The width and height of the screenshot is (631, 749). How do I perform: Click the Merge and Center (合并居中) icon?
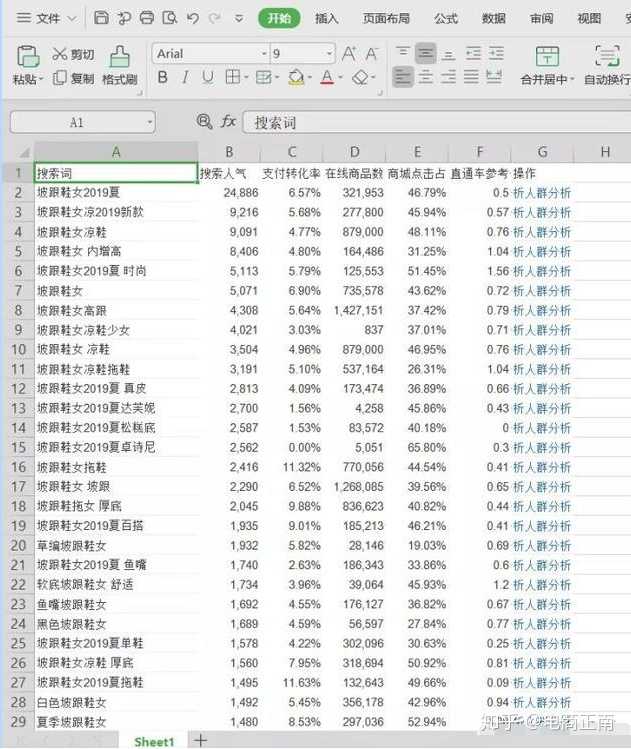click(x=547, y=66)
